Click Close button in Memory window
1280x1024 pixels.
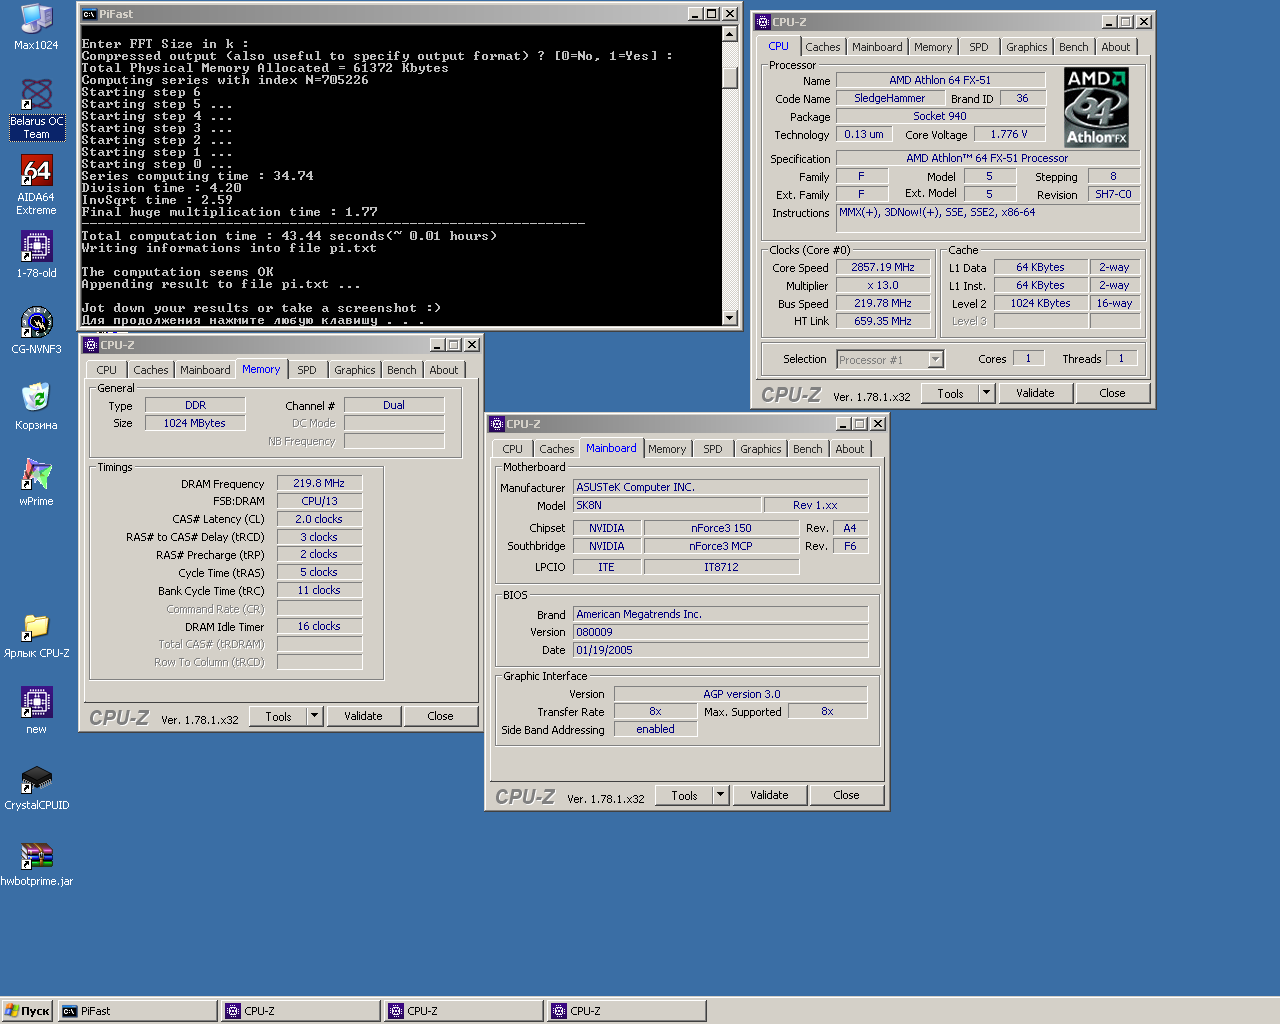[x=440, y=716]
